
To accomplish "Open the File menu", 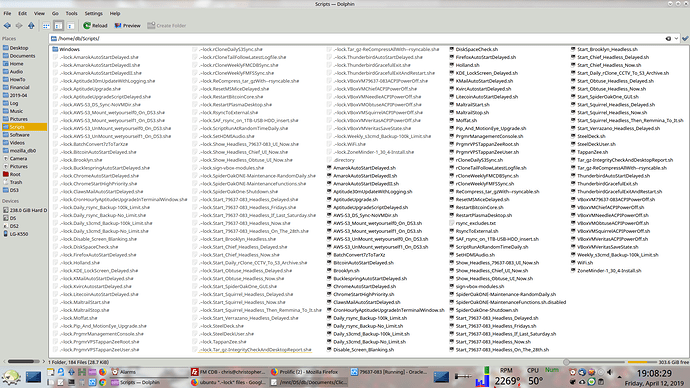I will pyautogui.click(x=7, y=13).
